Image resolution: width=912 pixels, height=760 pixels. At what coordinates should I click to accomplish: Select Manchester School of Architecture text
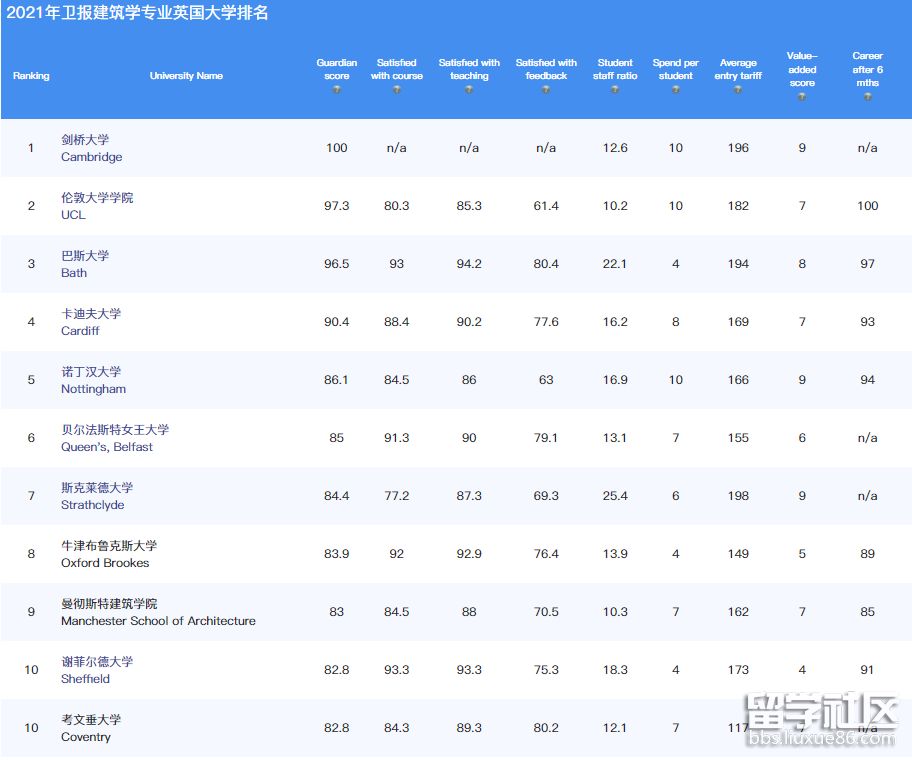(158, 621)
